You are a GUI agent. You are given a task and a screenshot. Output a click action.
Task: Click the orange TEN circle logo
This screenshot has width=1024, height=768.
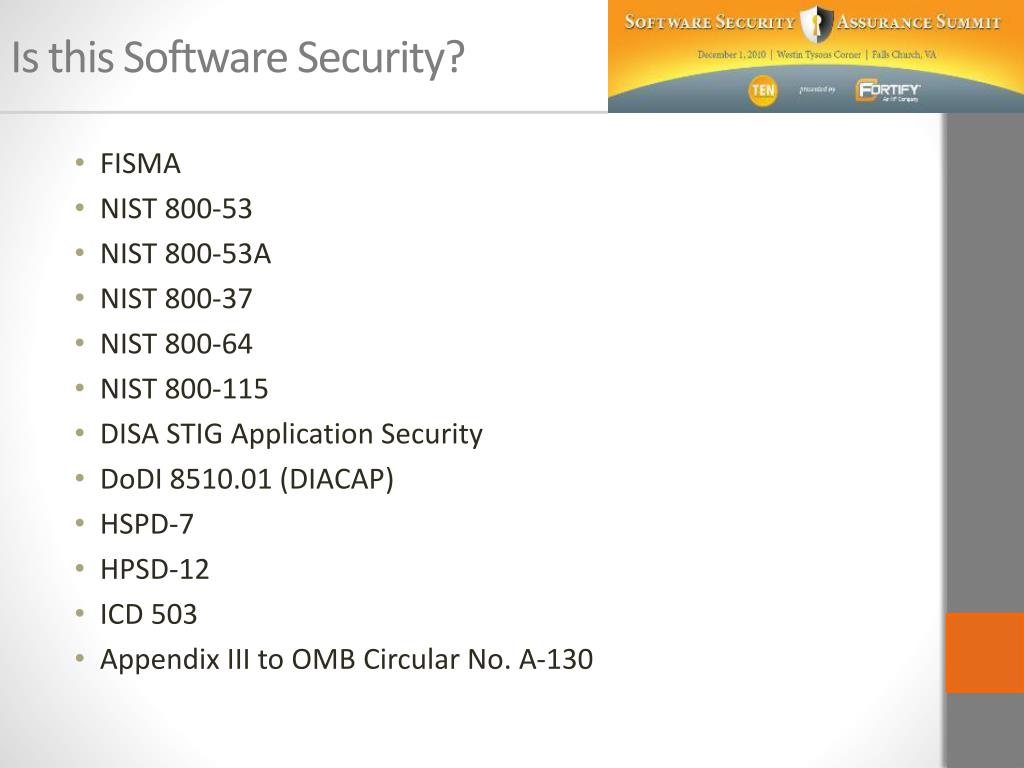[x=763, y=89]
